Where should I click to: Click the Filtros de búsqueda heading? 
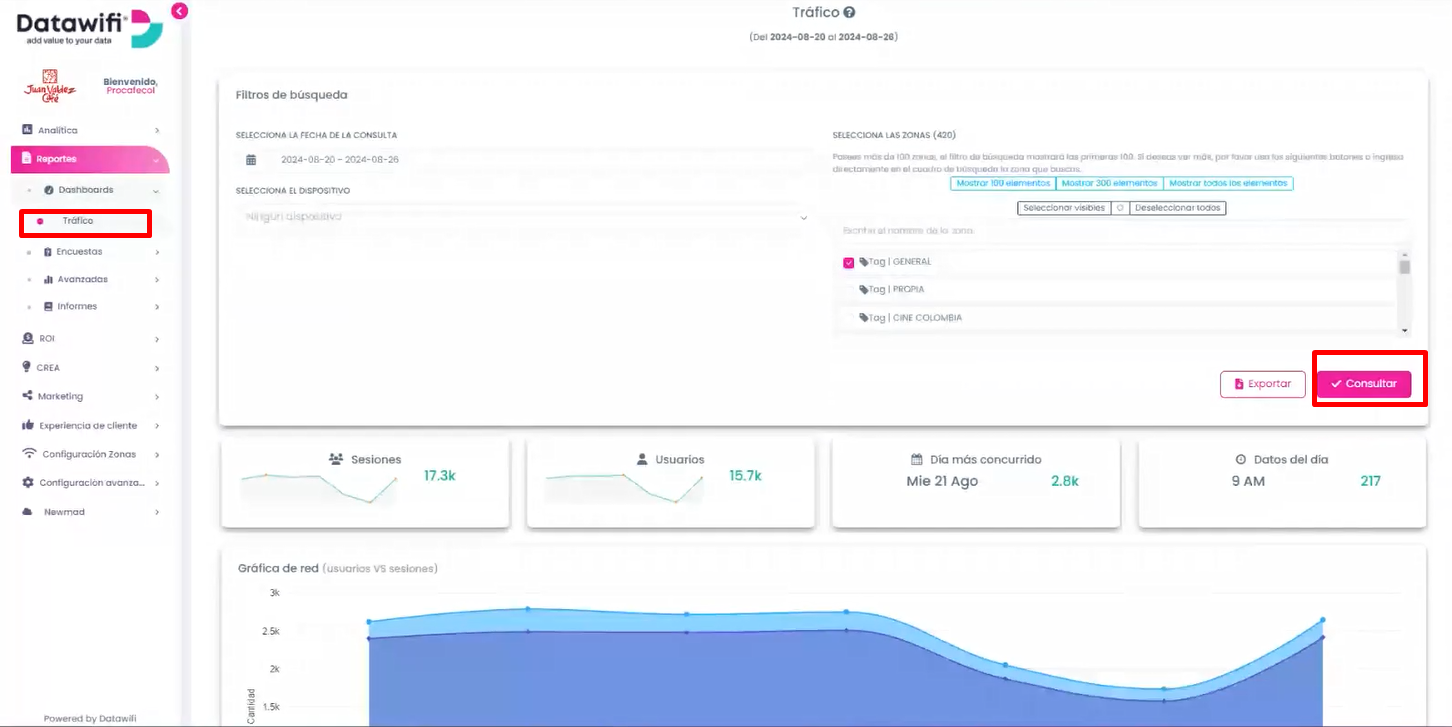coord(291,95)
